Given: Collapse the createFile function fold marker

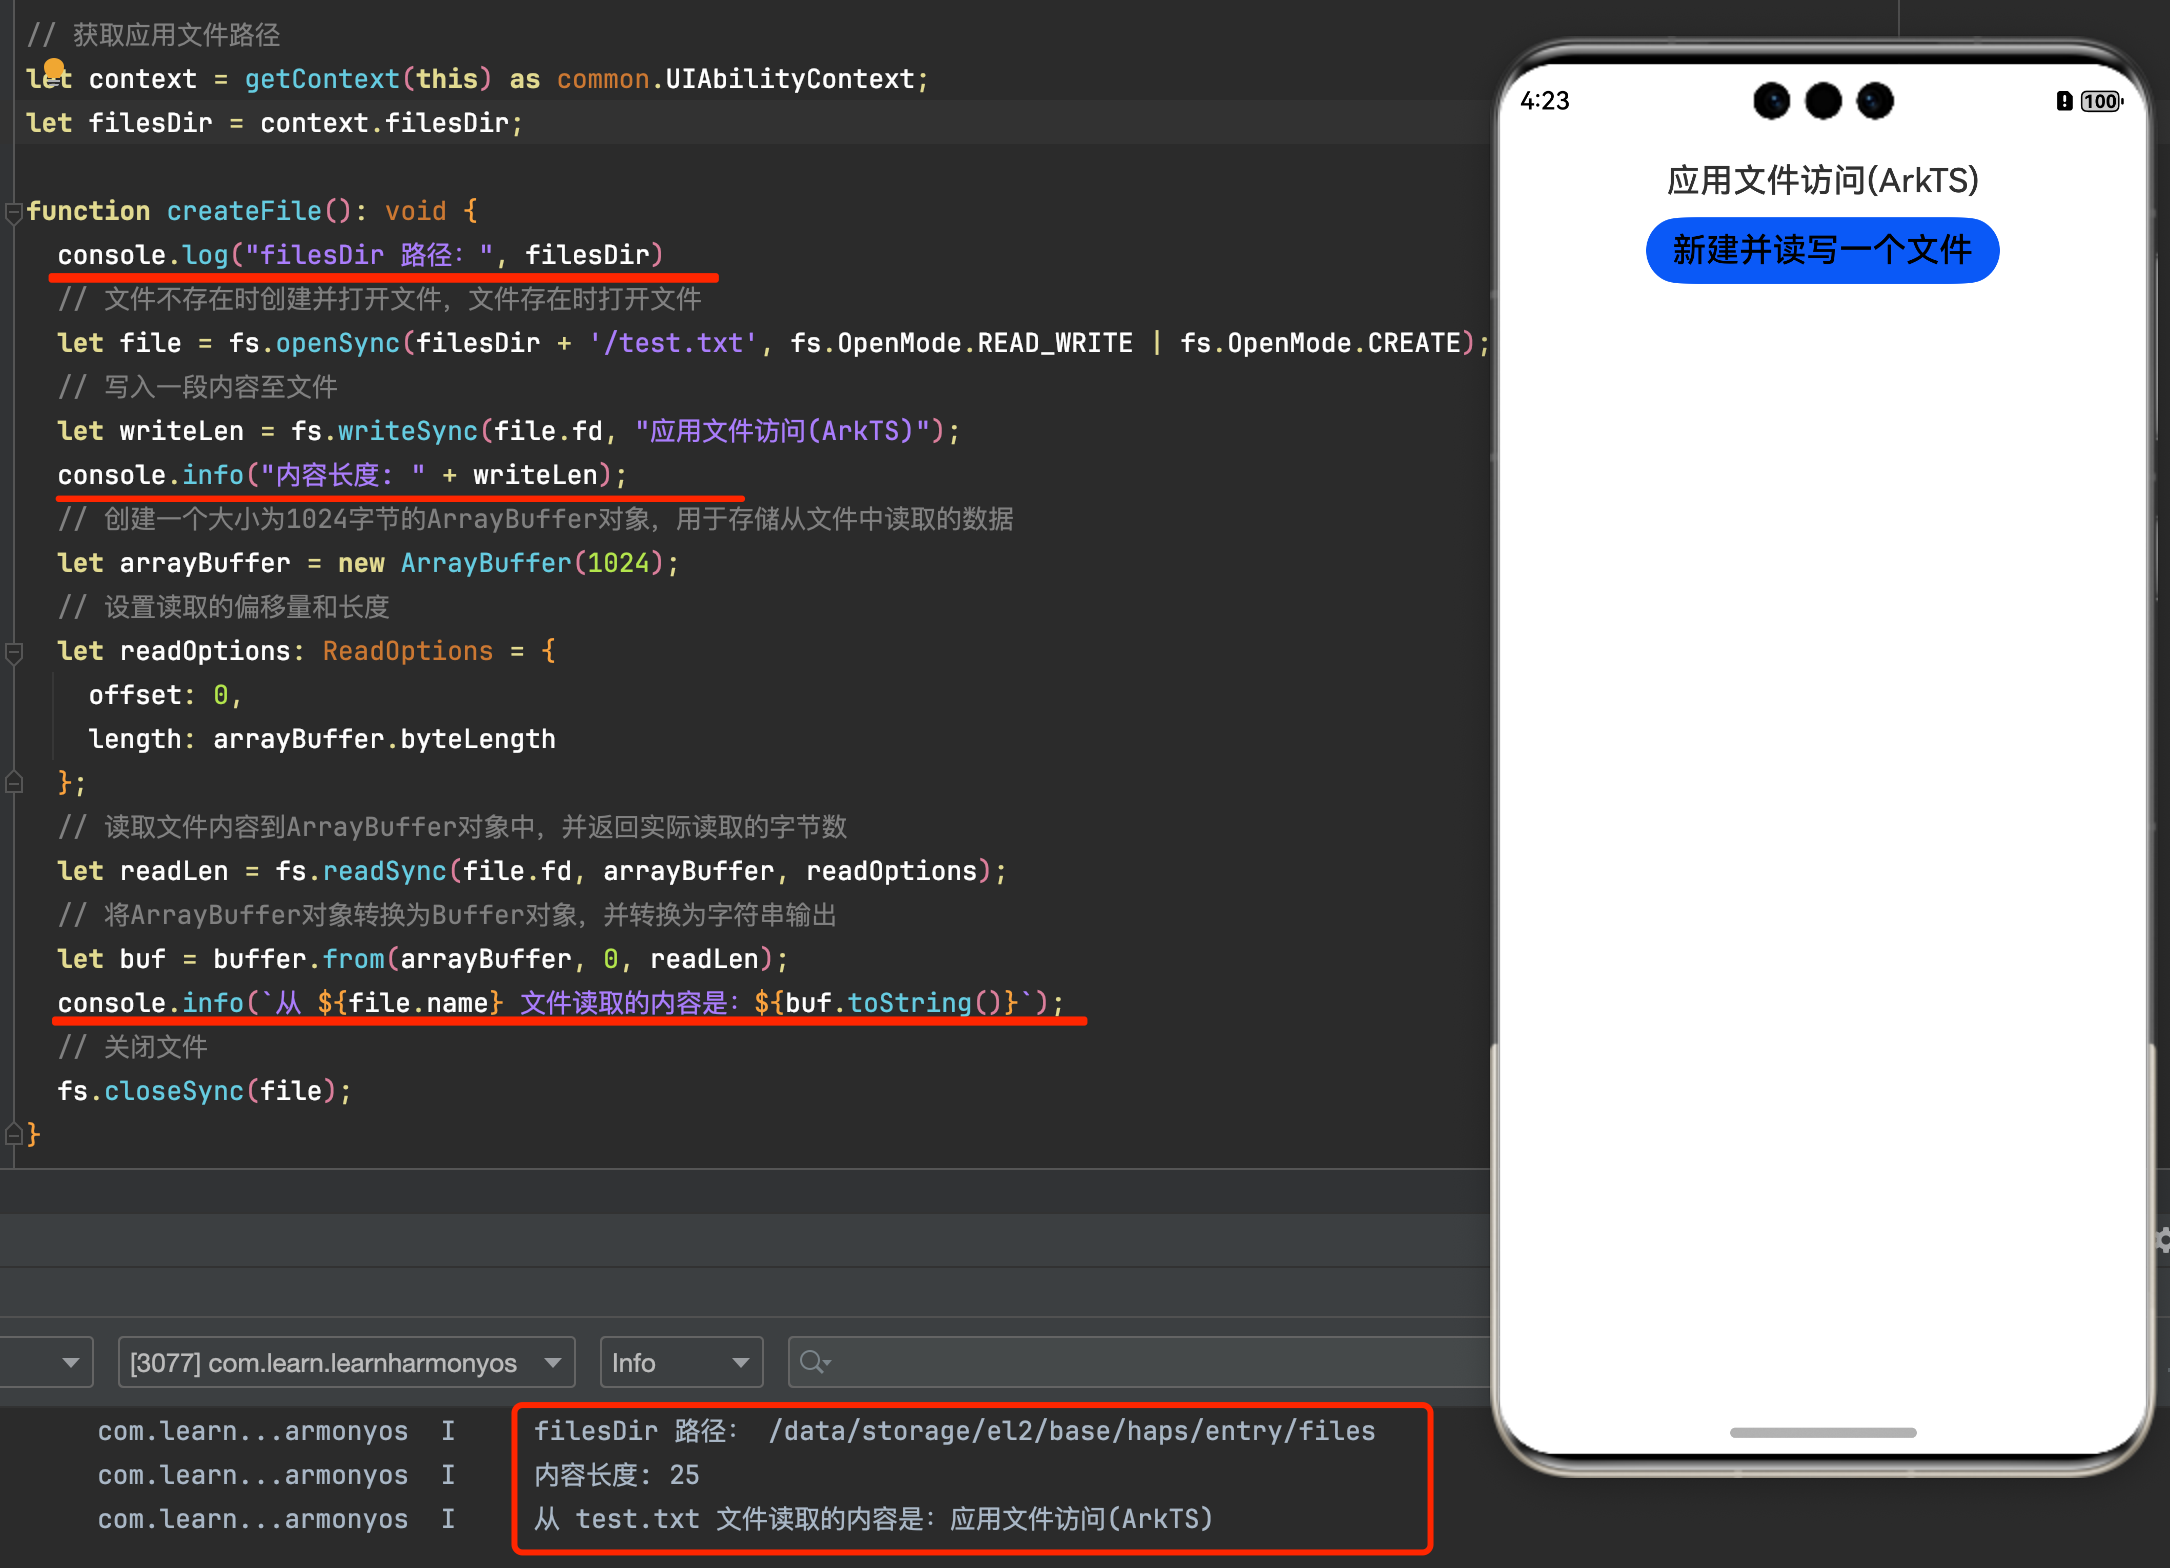Looking at the screenshot, I should point(14,212).
